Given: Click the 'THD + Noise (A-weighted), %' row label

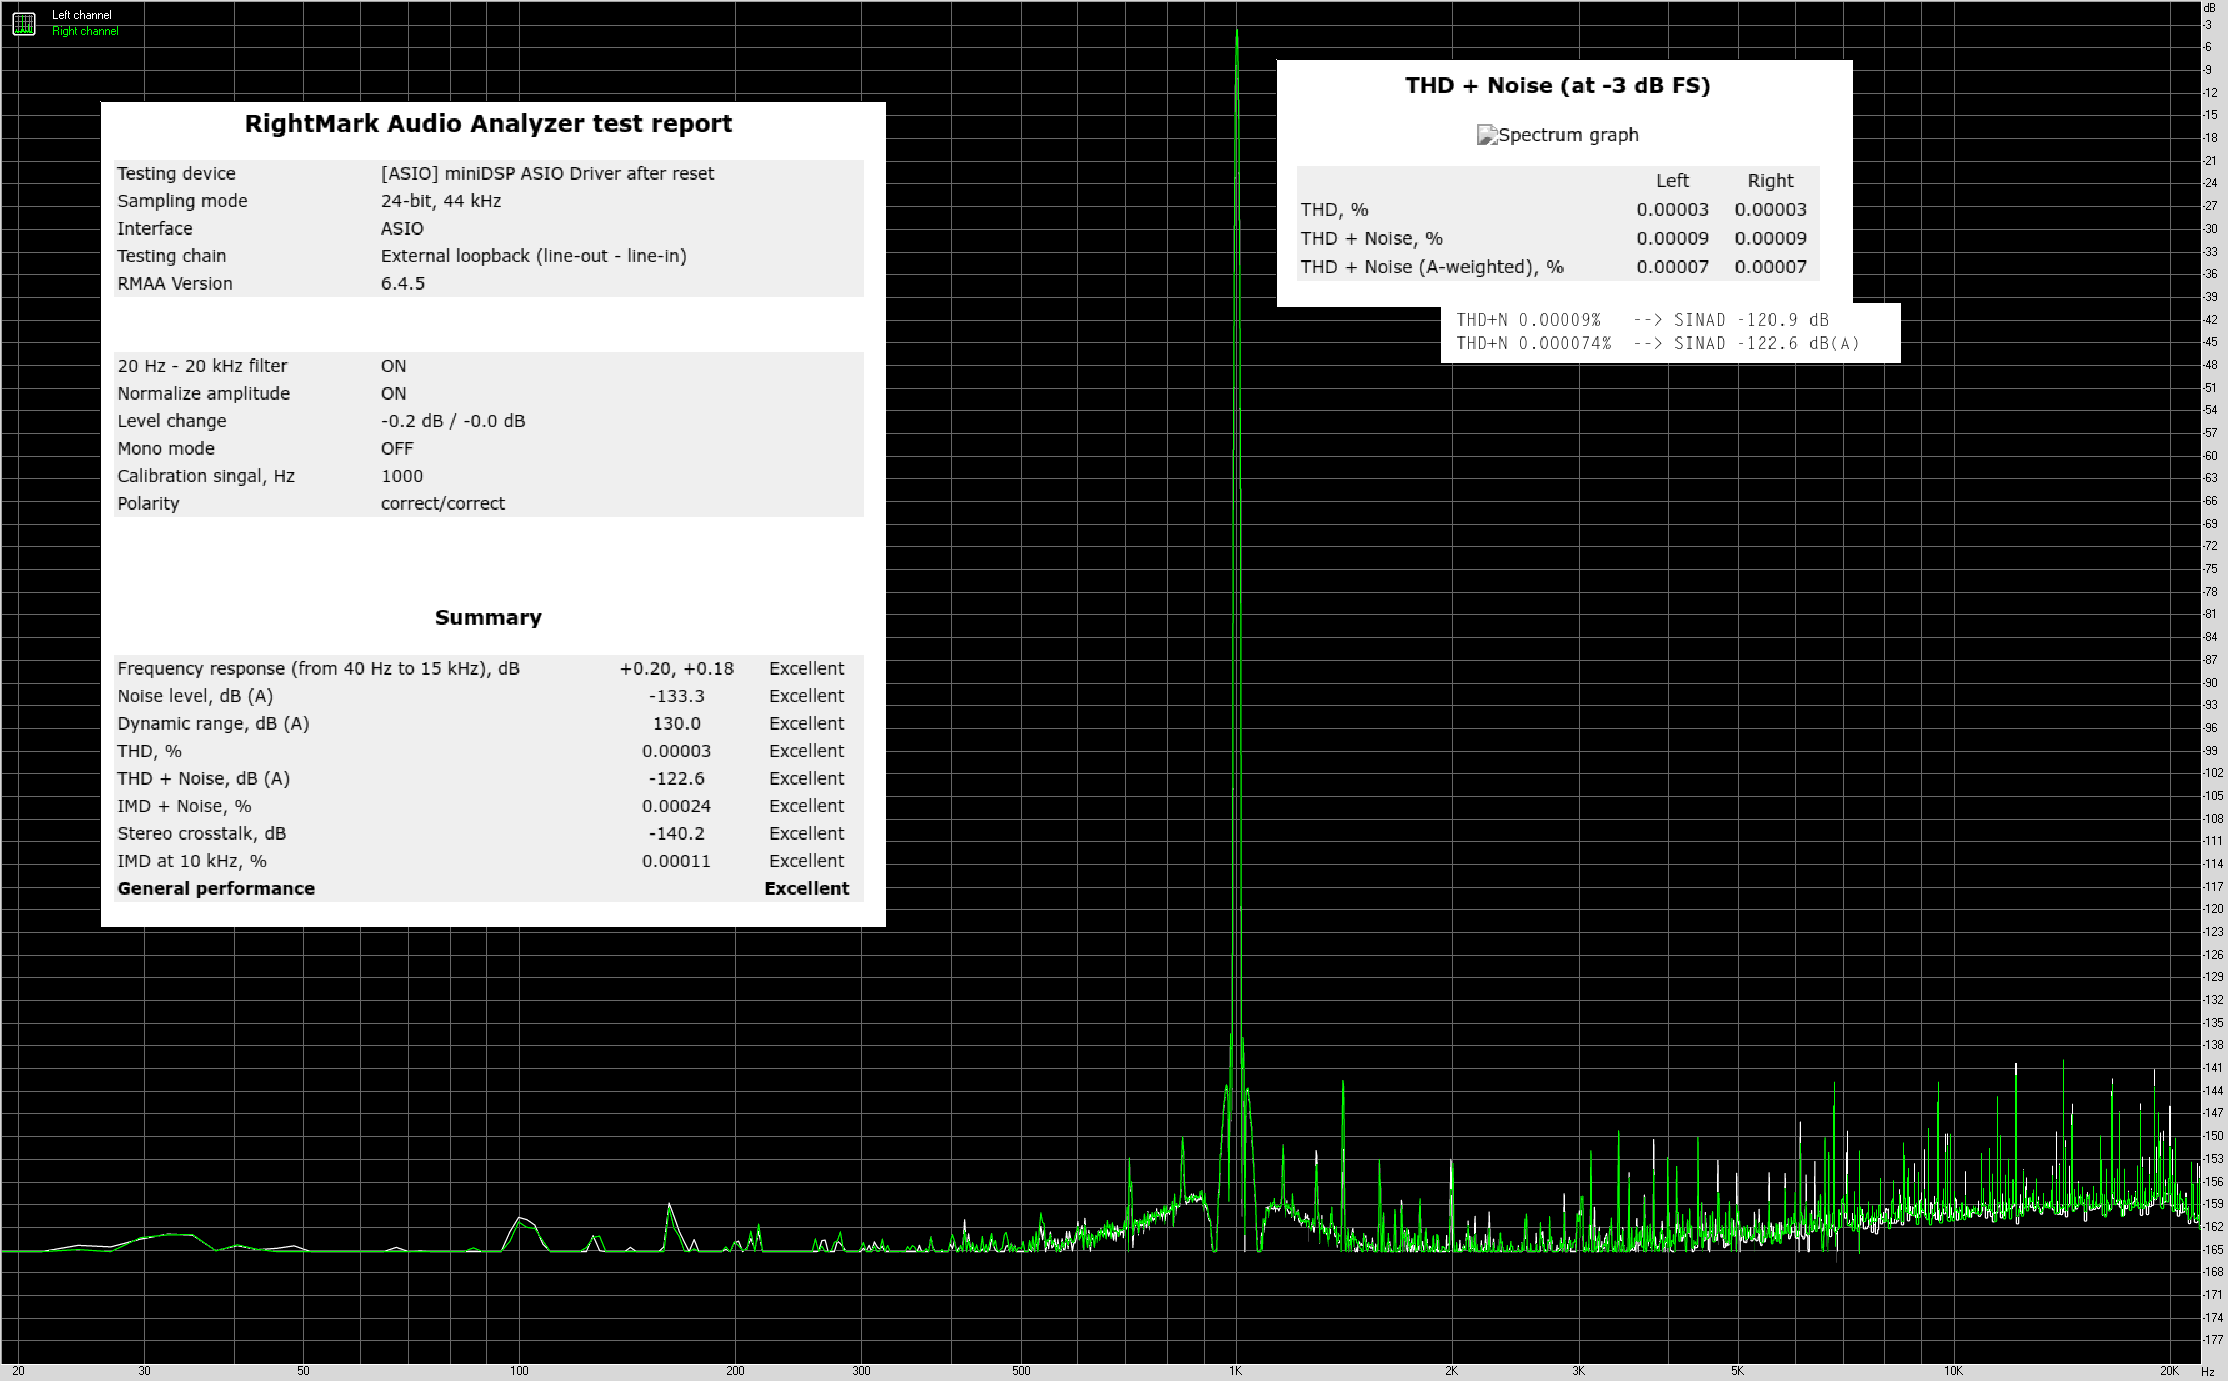Looking at the screenshot, I should point(1432,267).
